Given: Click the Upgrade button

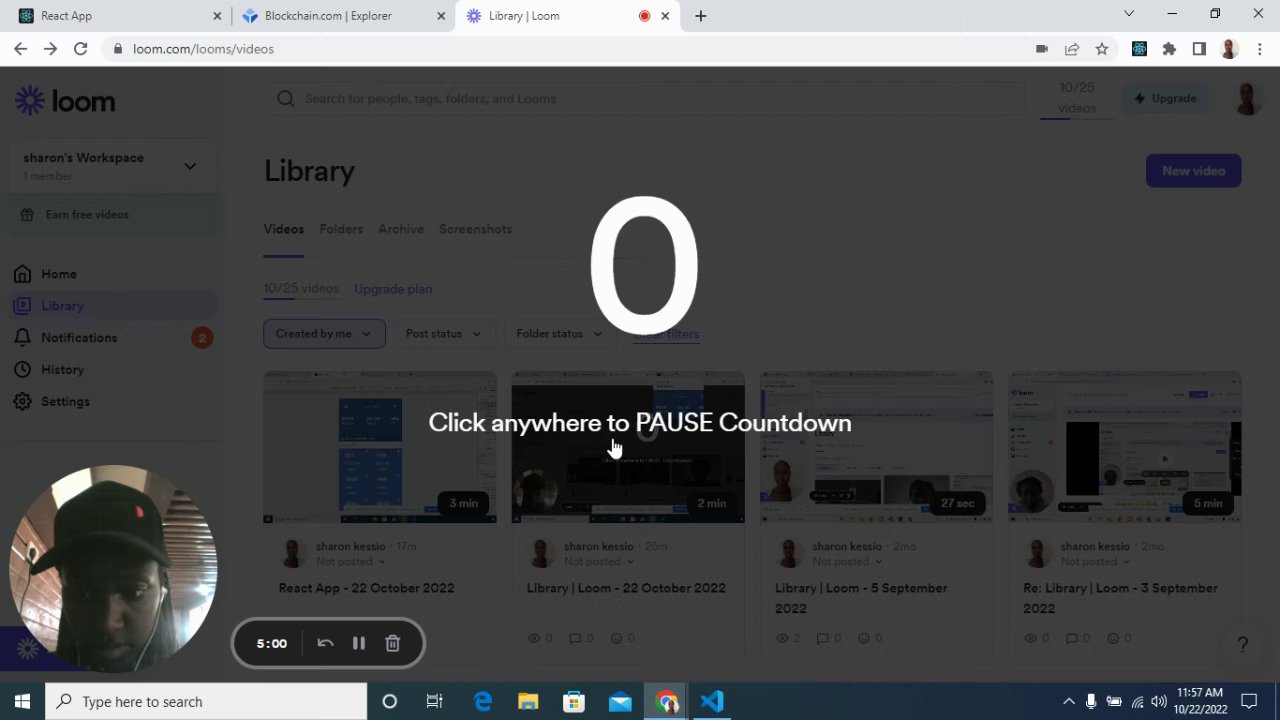Looking at the screenshot, I should tap(1165, 99).
